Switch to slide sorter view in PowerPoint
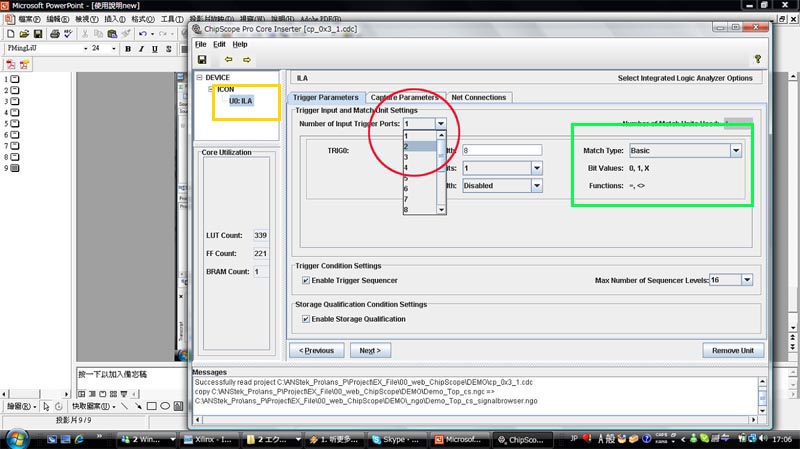The width and height of the screenshot is (800, 449). click(113, 394)
